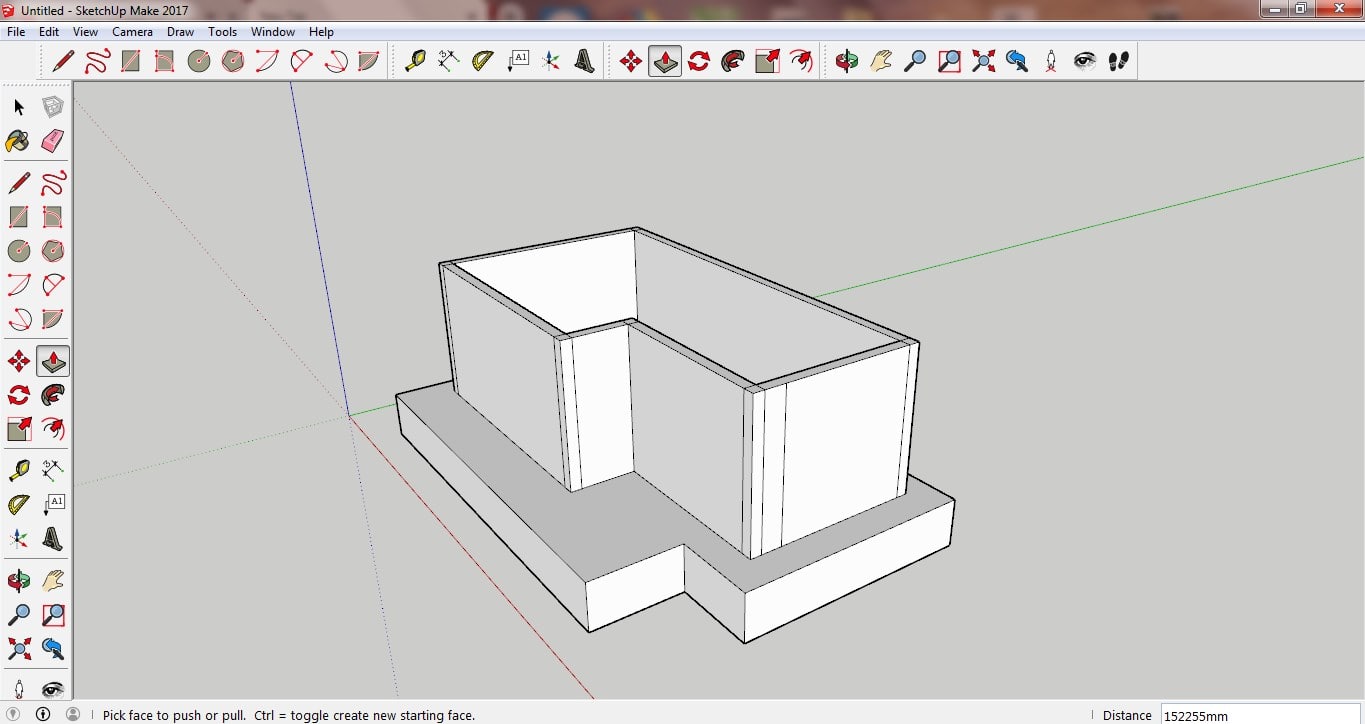Click the Previous view icon in the top toolbar
1365x724 pixels.
coord(1017,61)
